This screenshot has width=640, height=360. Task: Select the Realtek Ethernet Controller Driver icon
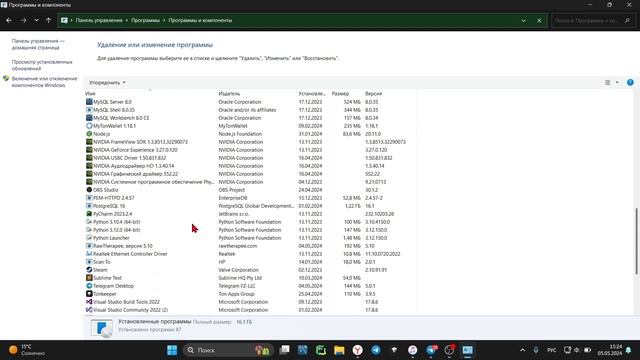[x=89, y=253]
